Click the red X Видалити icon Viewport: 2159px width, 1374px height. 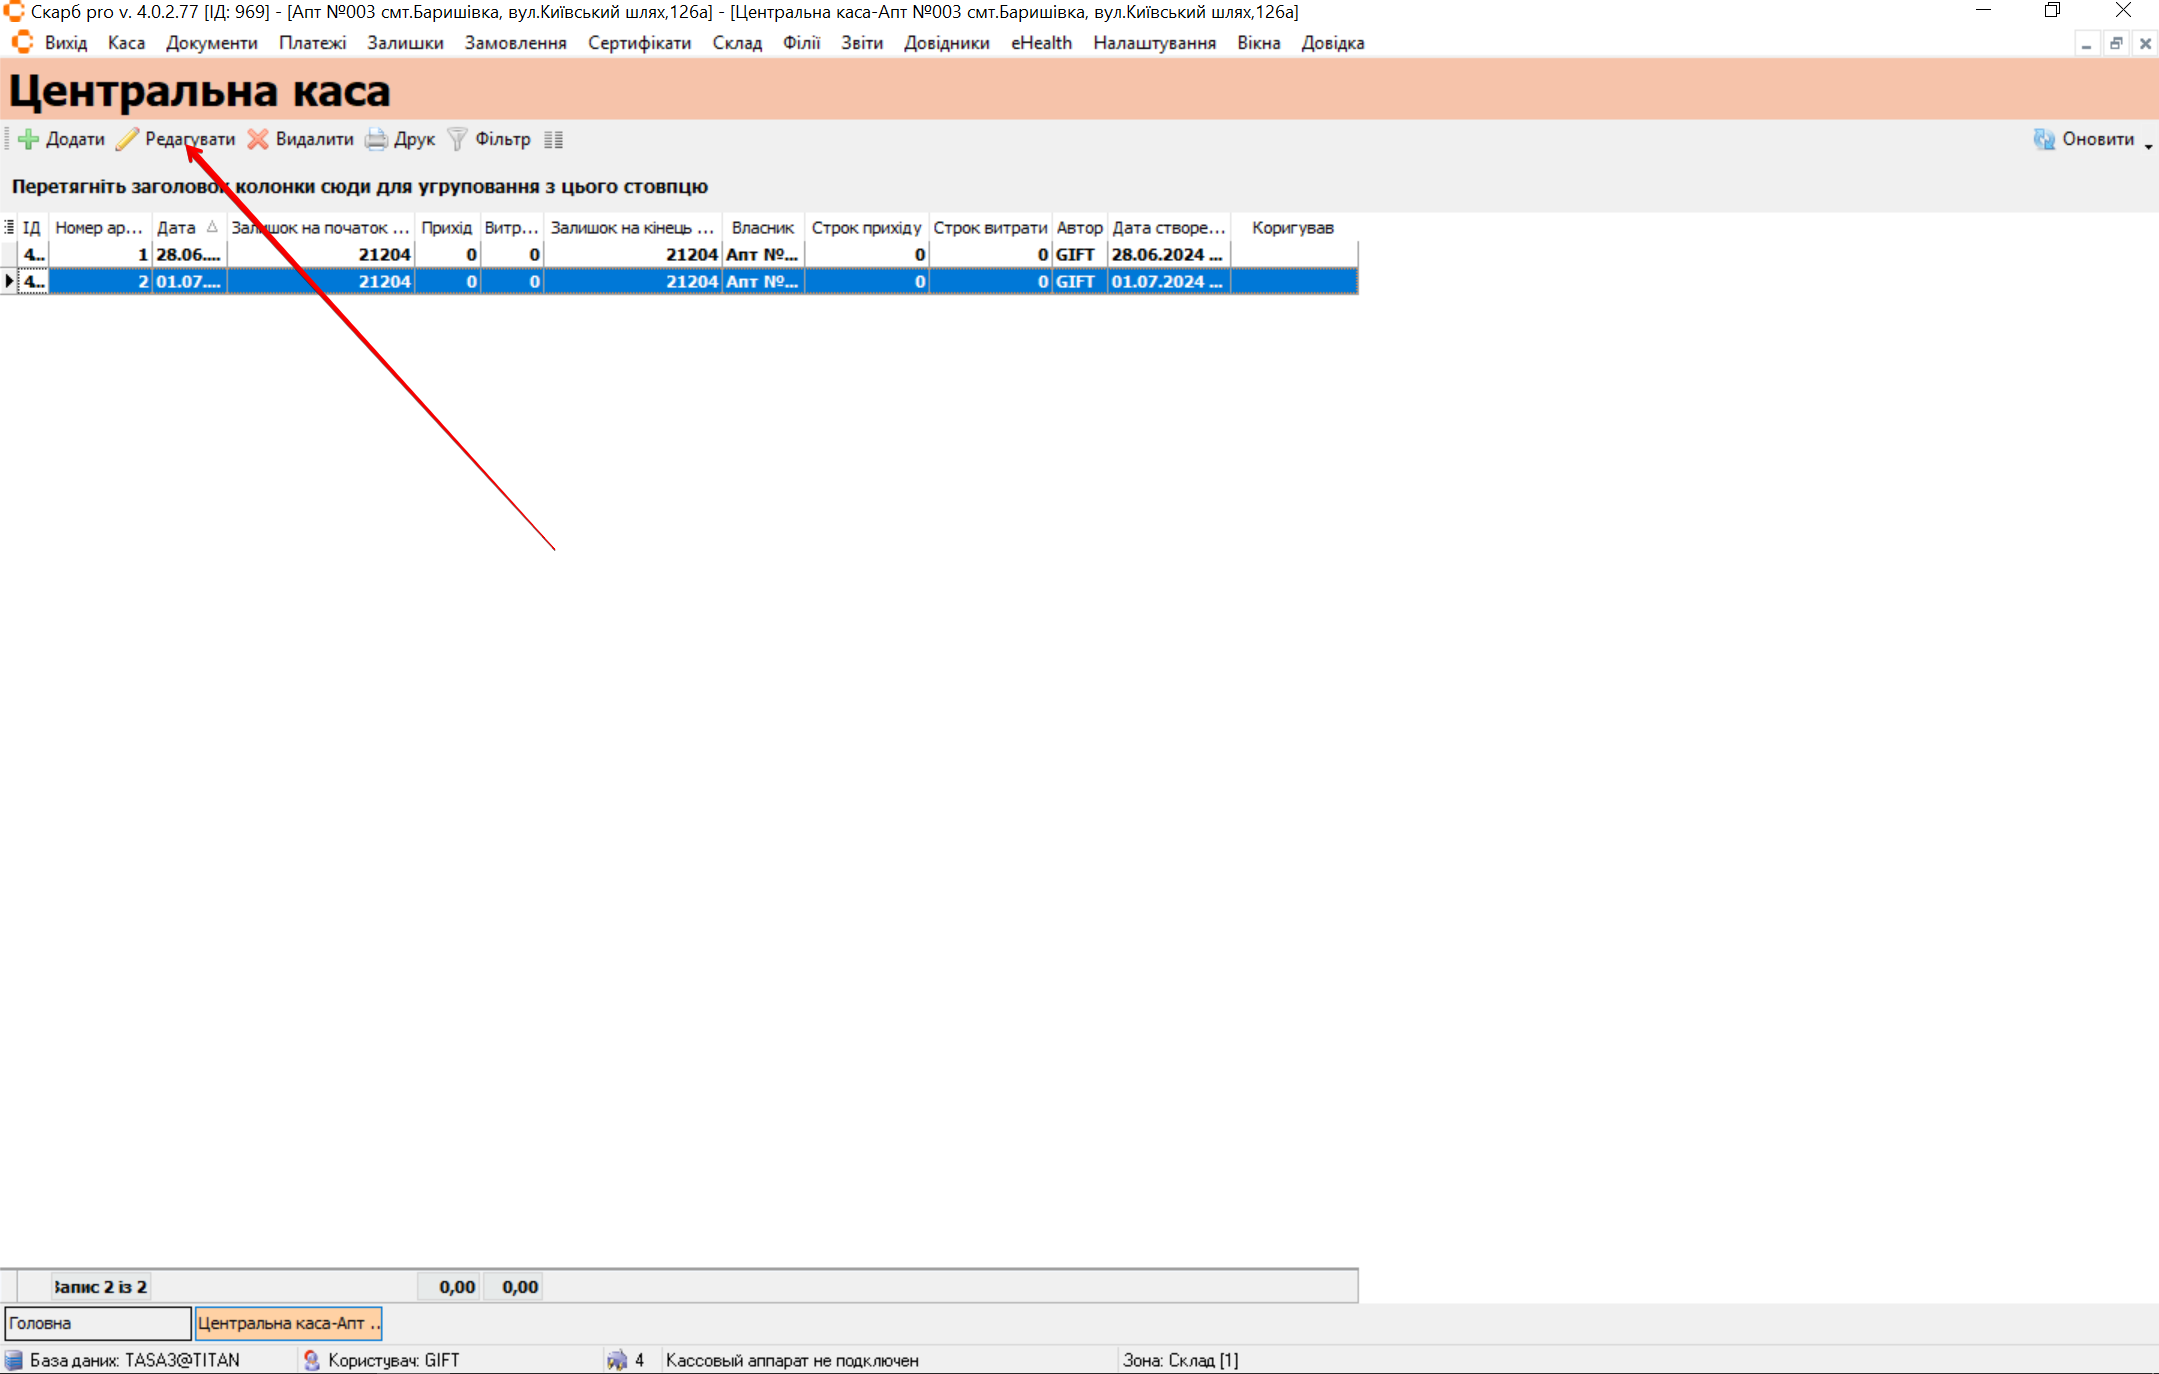tap(258, 139)
